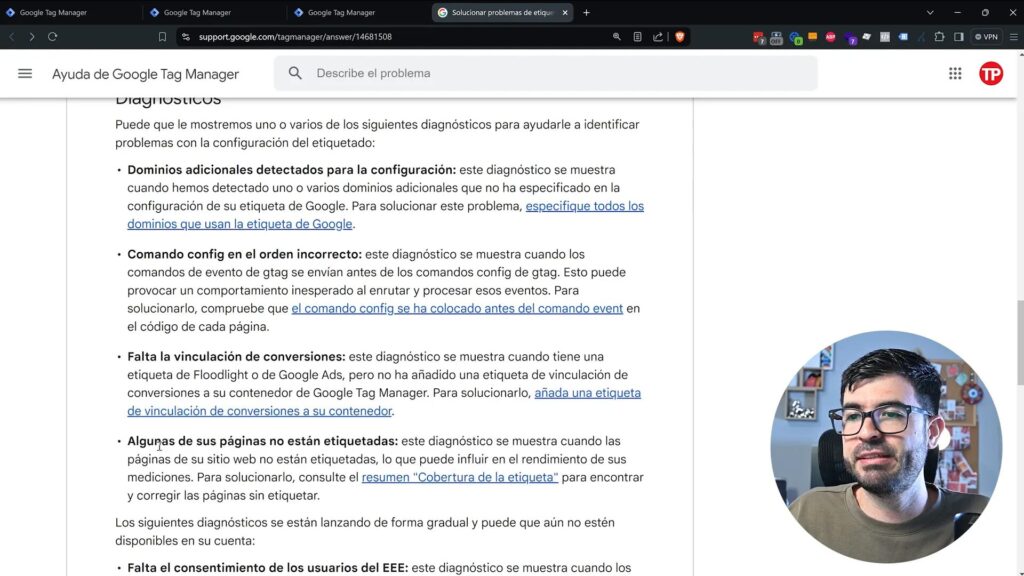
Task: Click the gray square extension icon
Action: click(x=885, y=37)
